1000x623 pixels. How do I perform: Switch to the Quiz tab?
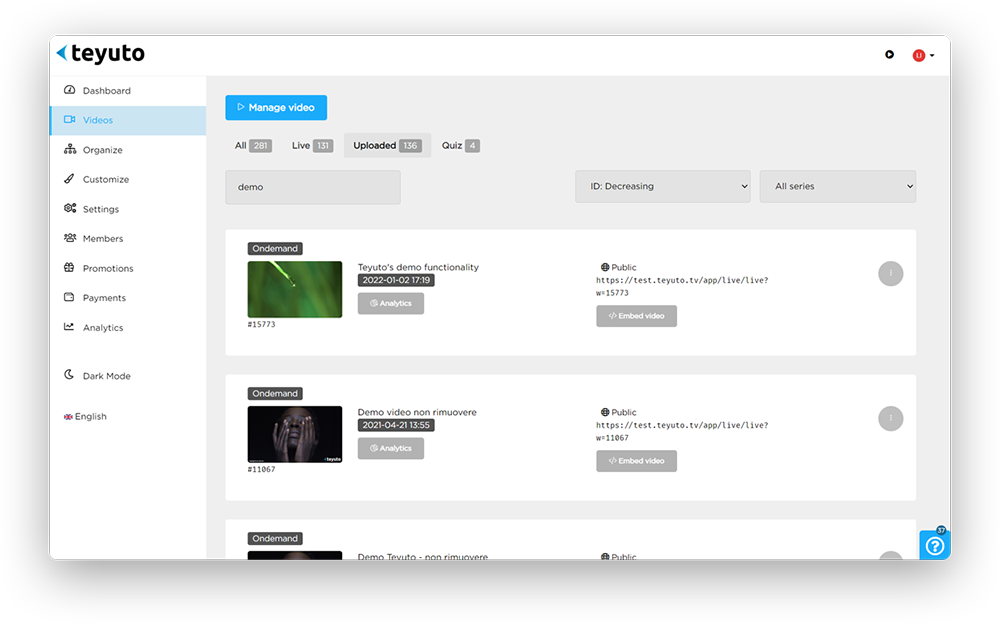(459, 144)
